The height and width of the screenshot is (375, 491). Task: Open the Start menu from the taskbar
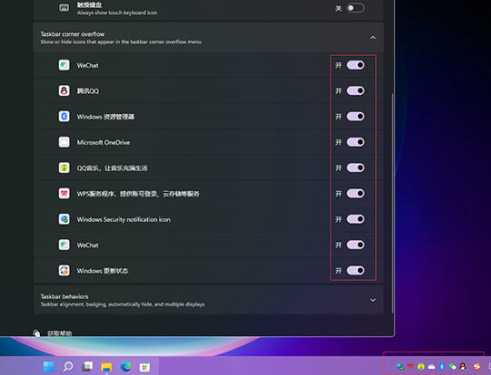coord(49,367)
